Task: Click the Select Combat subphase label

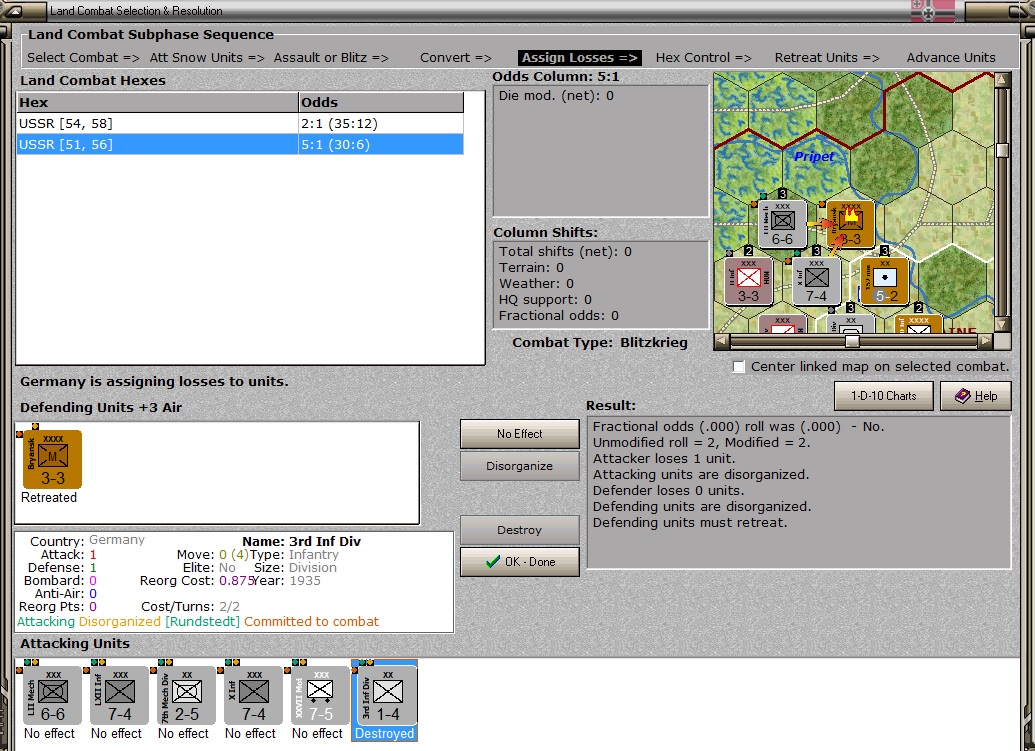Action: 83,57
